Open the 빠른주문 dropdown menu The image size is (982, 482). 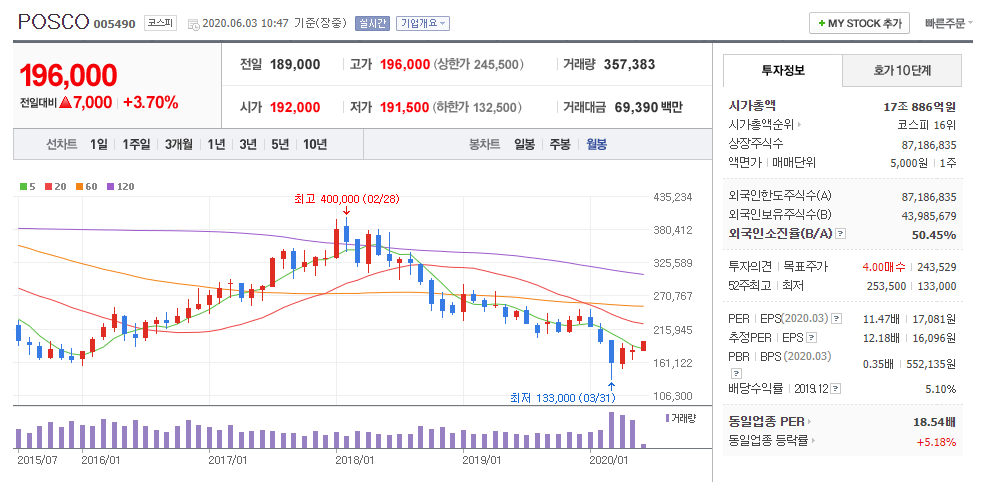click(x=949, y=24)
